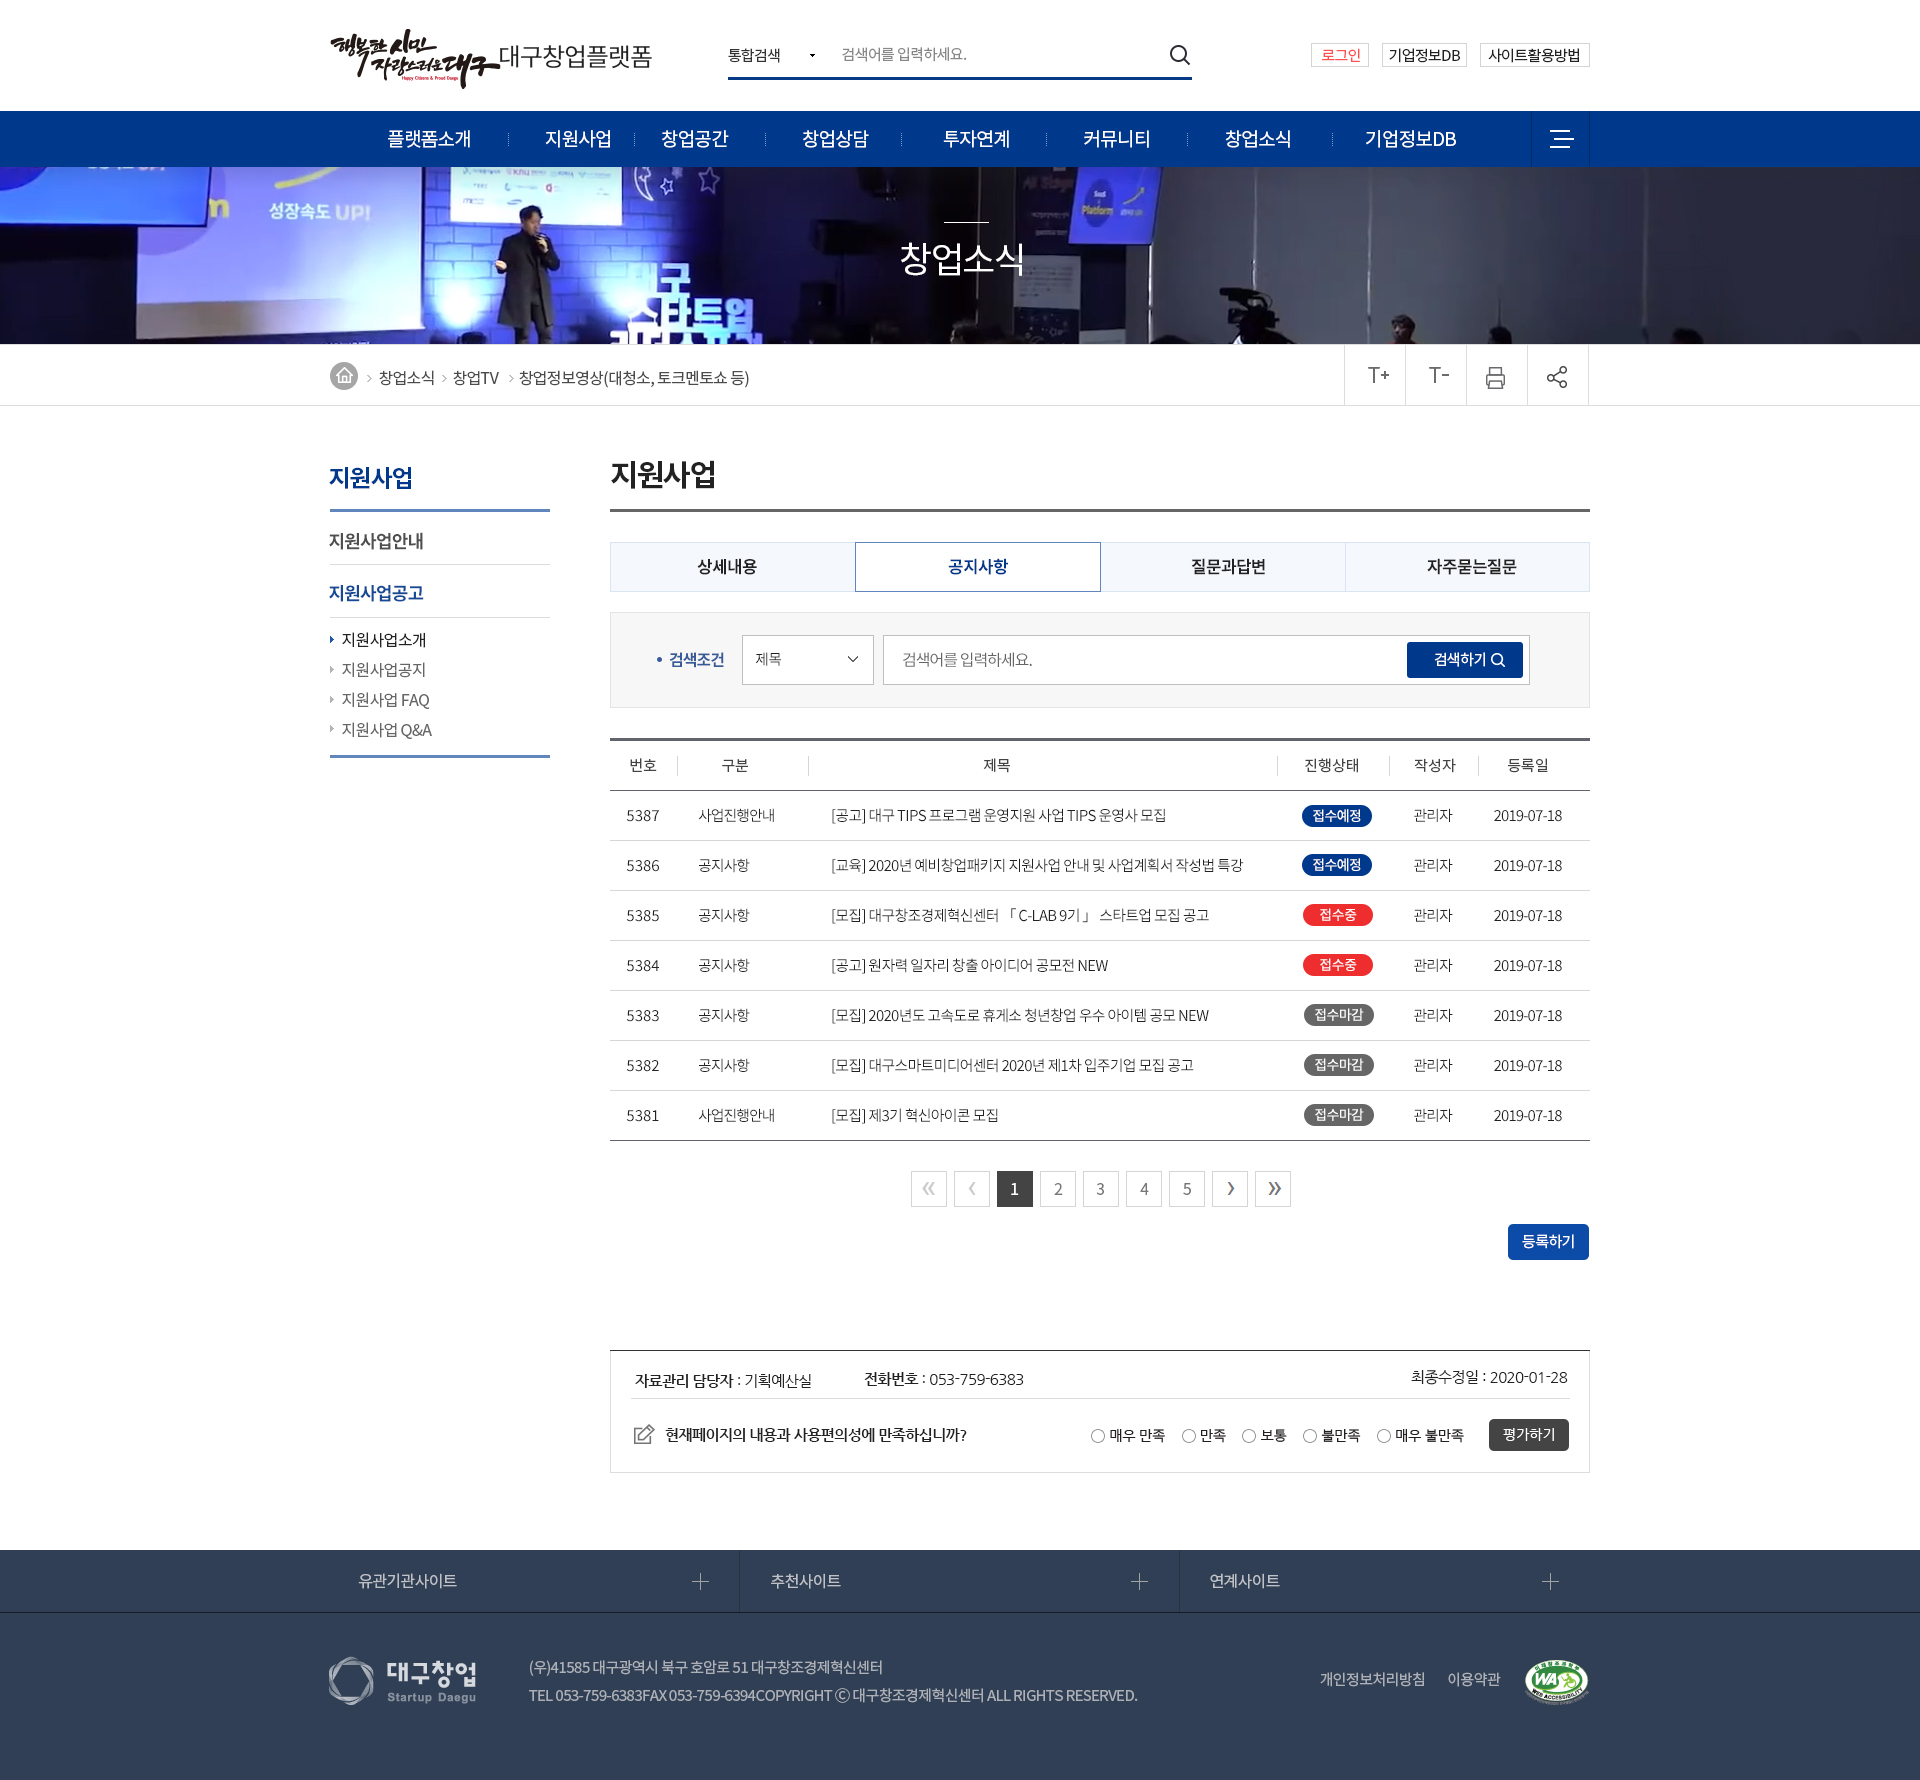Viewport: 1920px width, 1780px height.
Task: Click the share icon
Action: 1556,377
